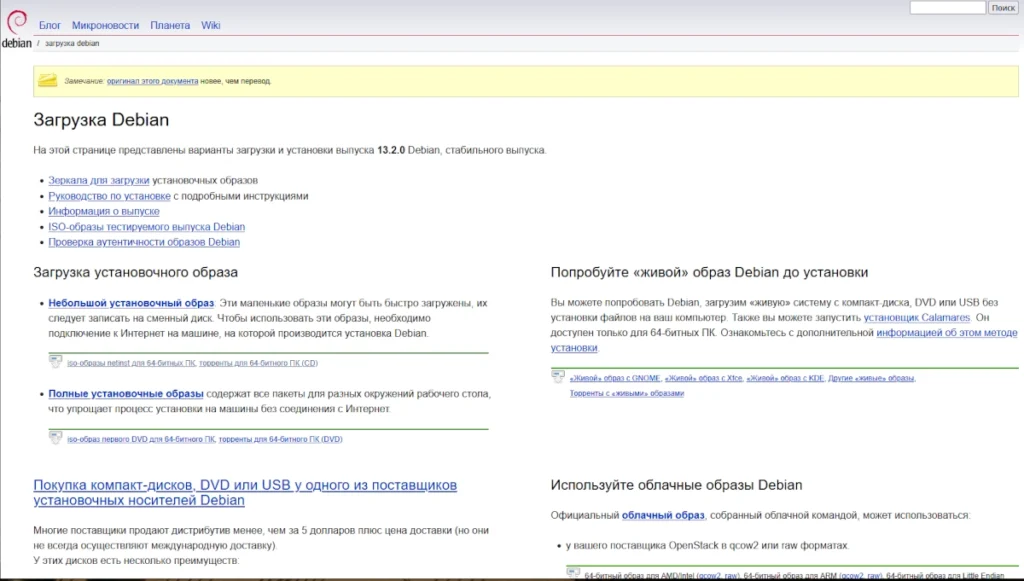
Task: Open the Wiki menu item
Action: [210, 25]
